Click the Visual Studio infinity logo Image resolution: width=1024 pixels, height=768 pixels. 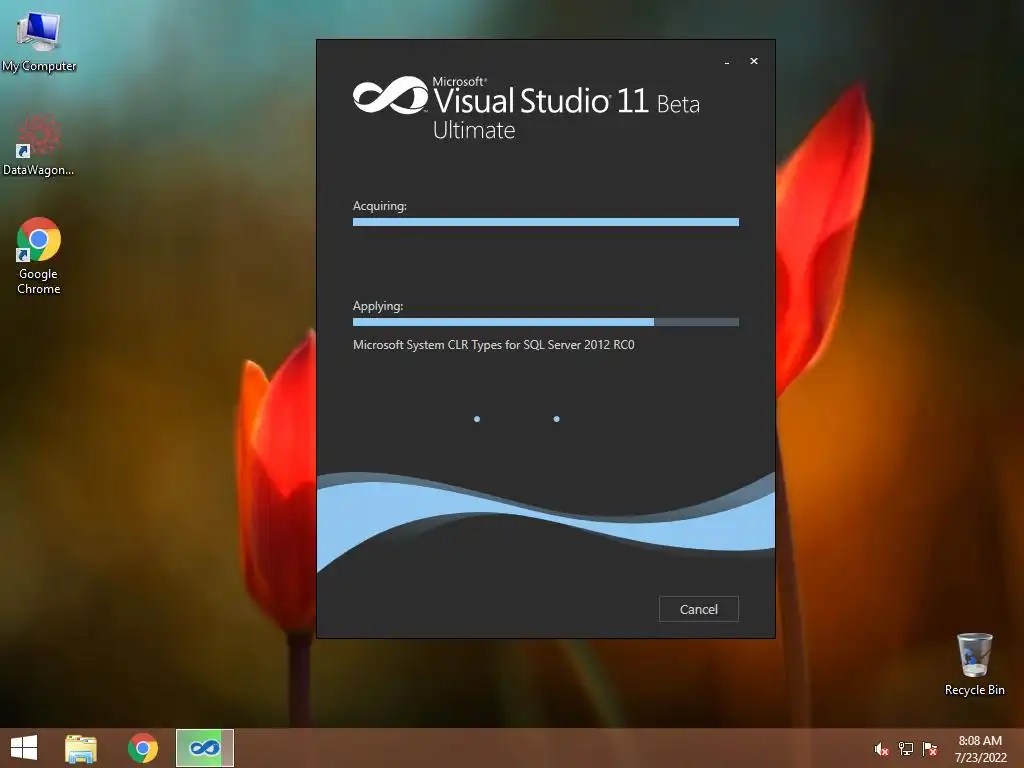390,96
